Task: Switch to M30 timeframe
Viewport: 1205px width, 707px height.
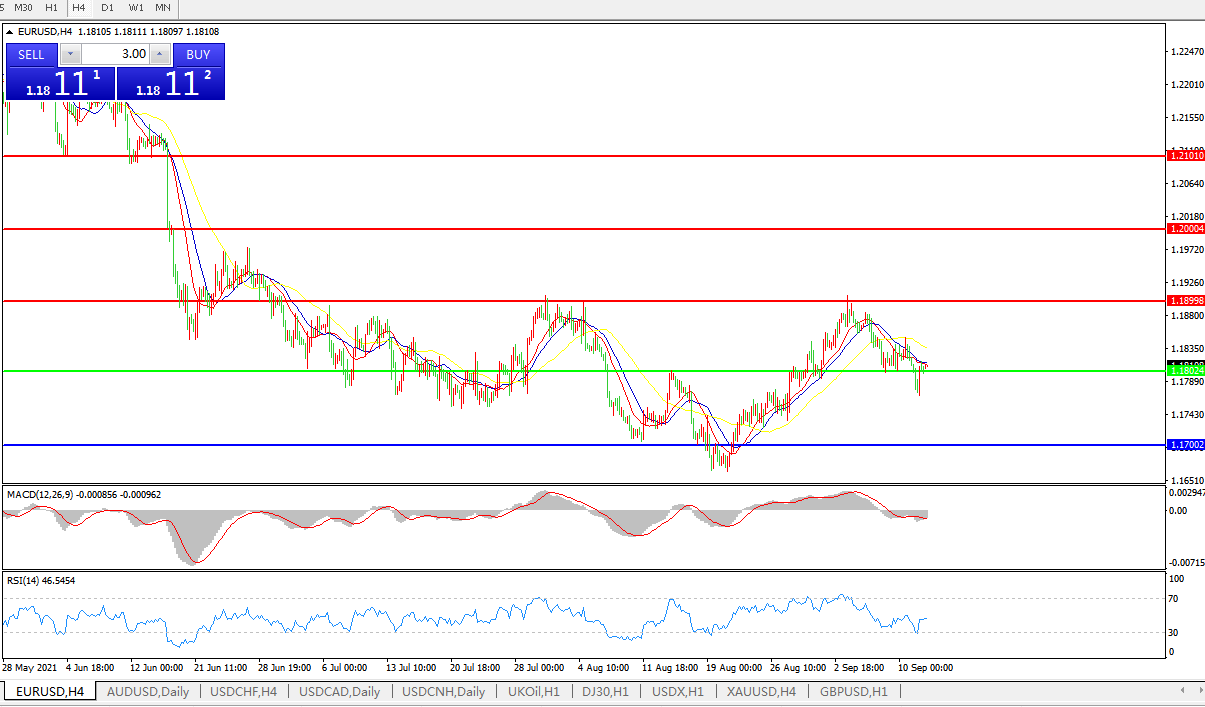Action: [23, 7]
